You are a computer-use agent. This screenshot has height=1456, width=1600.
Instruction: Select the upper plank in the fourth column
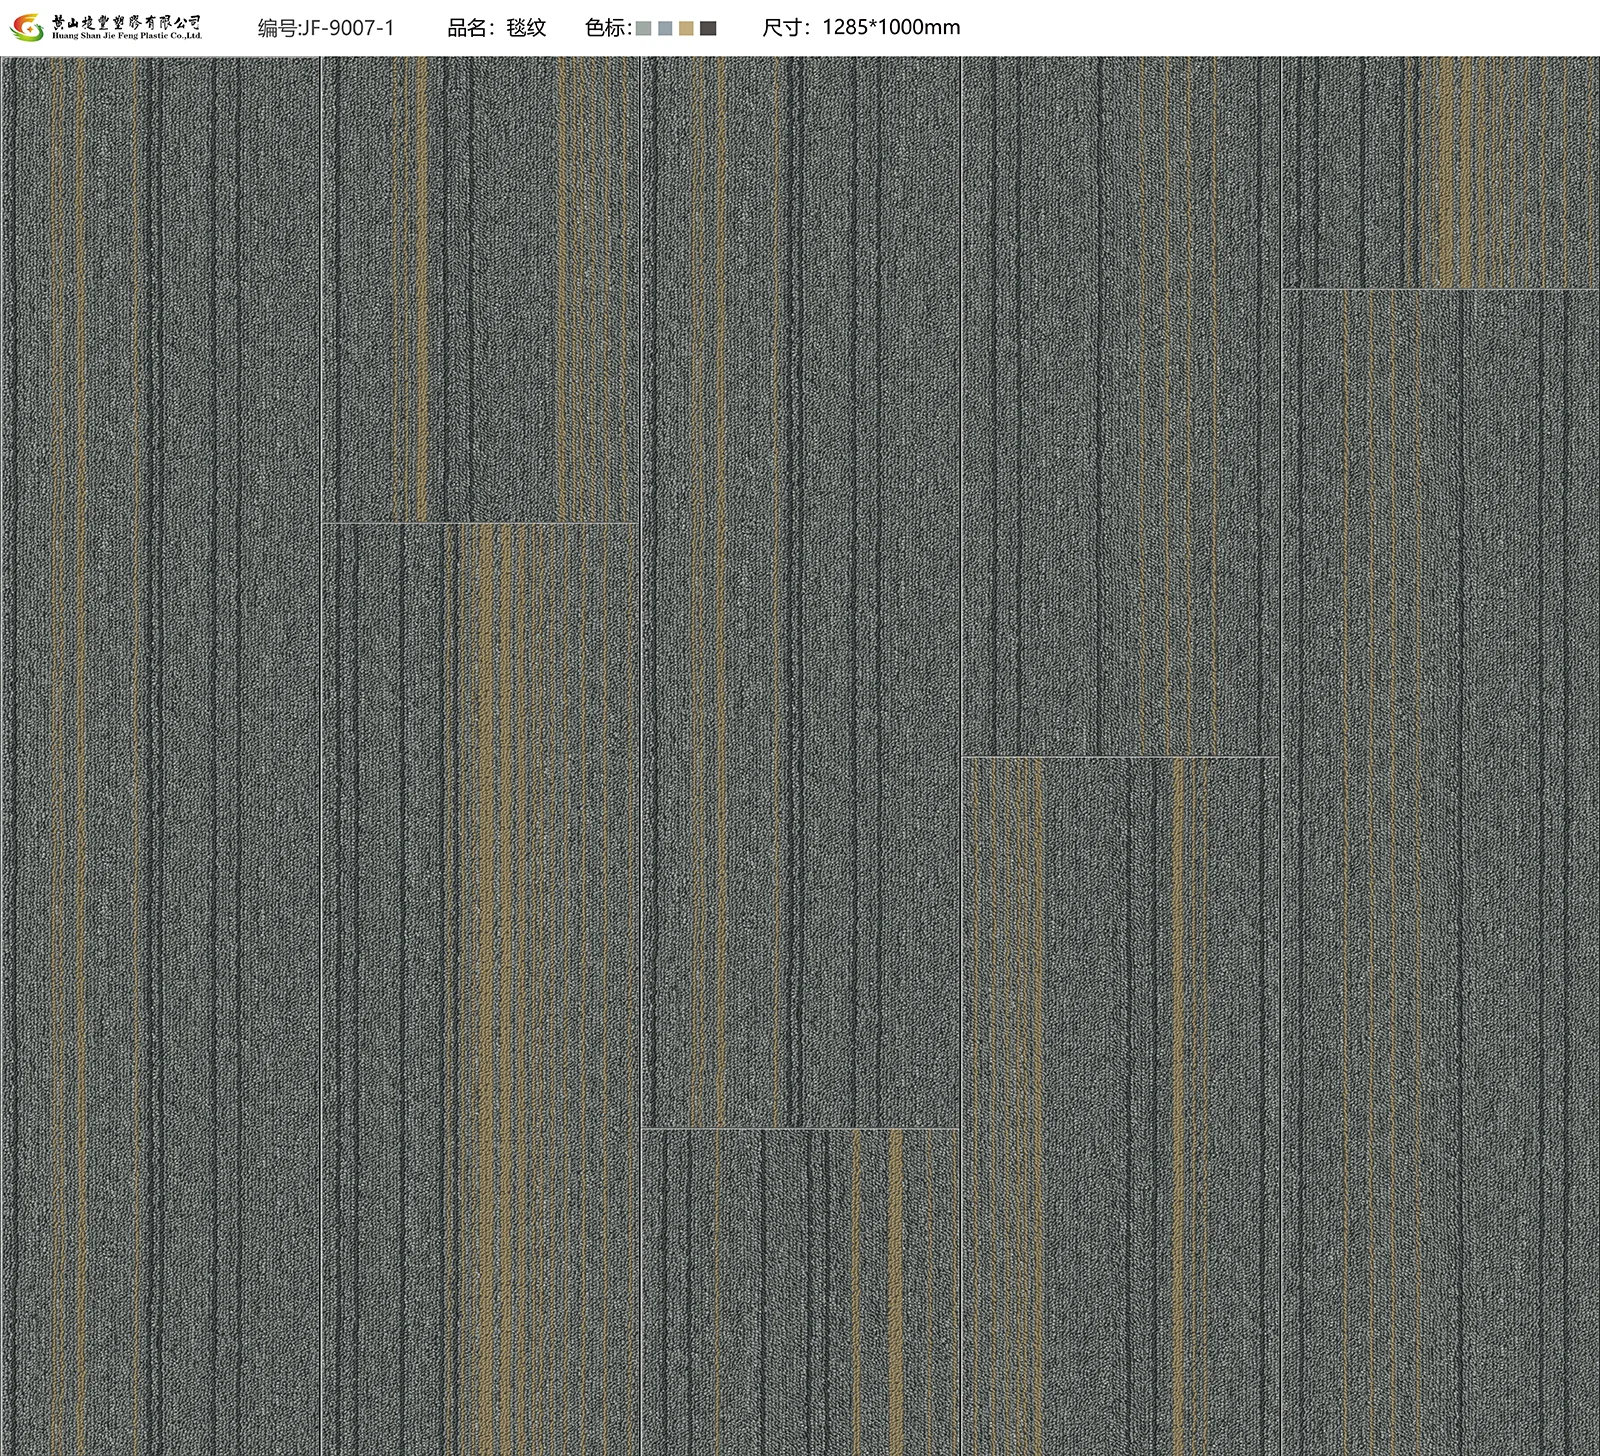click(x=1120, y=406)
